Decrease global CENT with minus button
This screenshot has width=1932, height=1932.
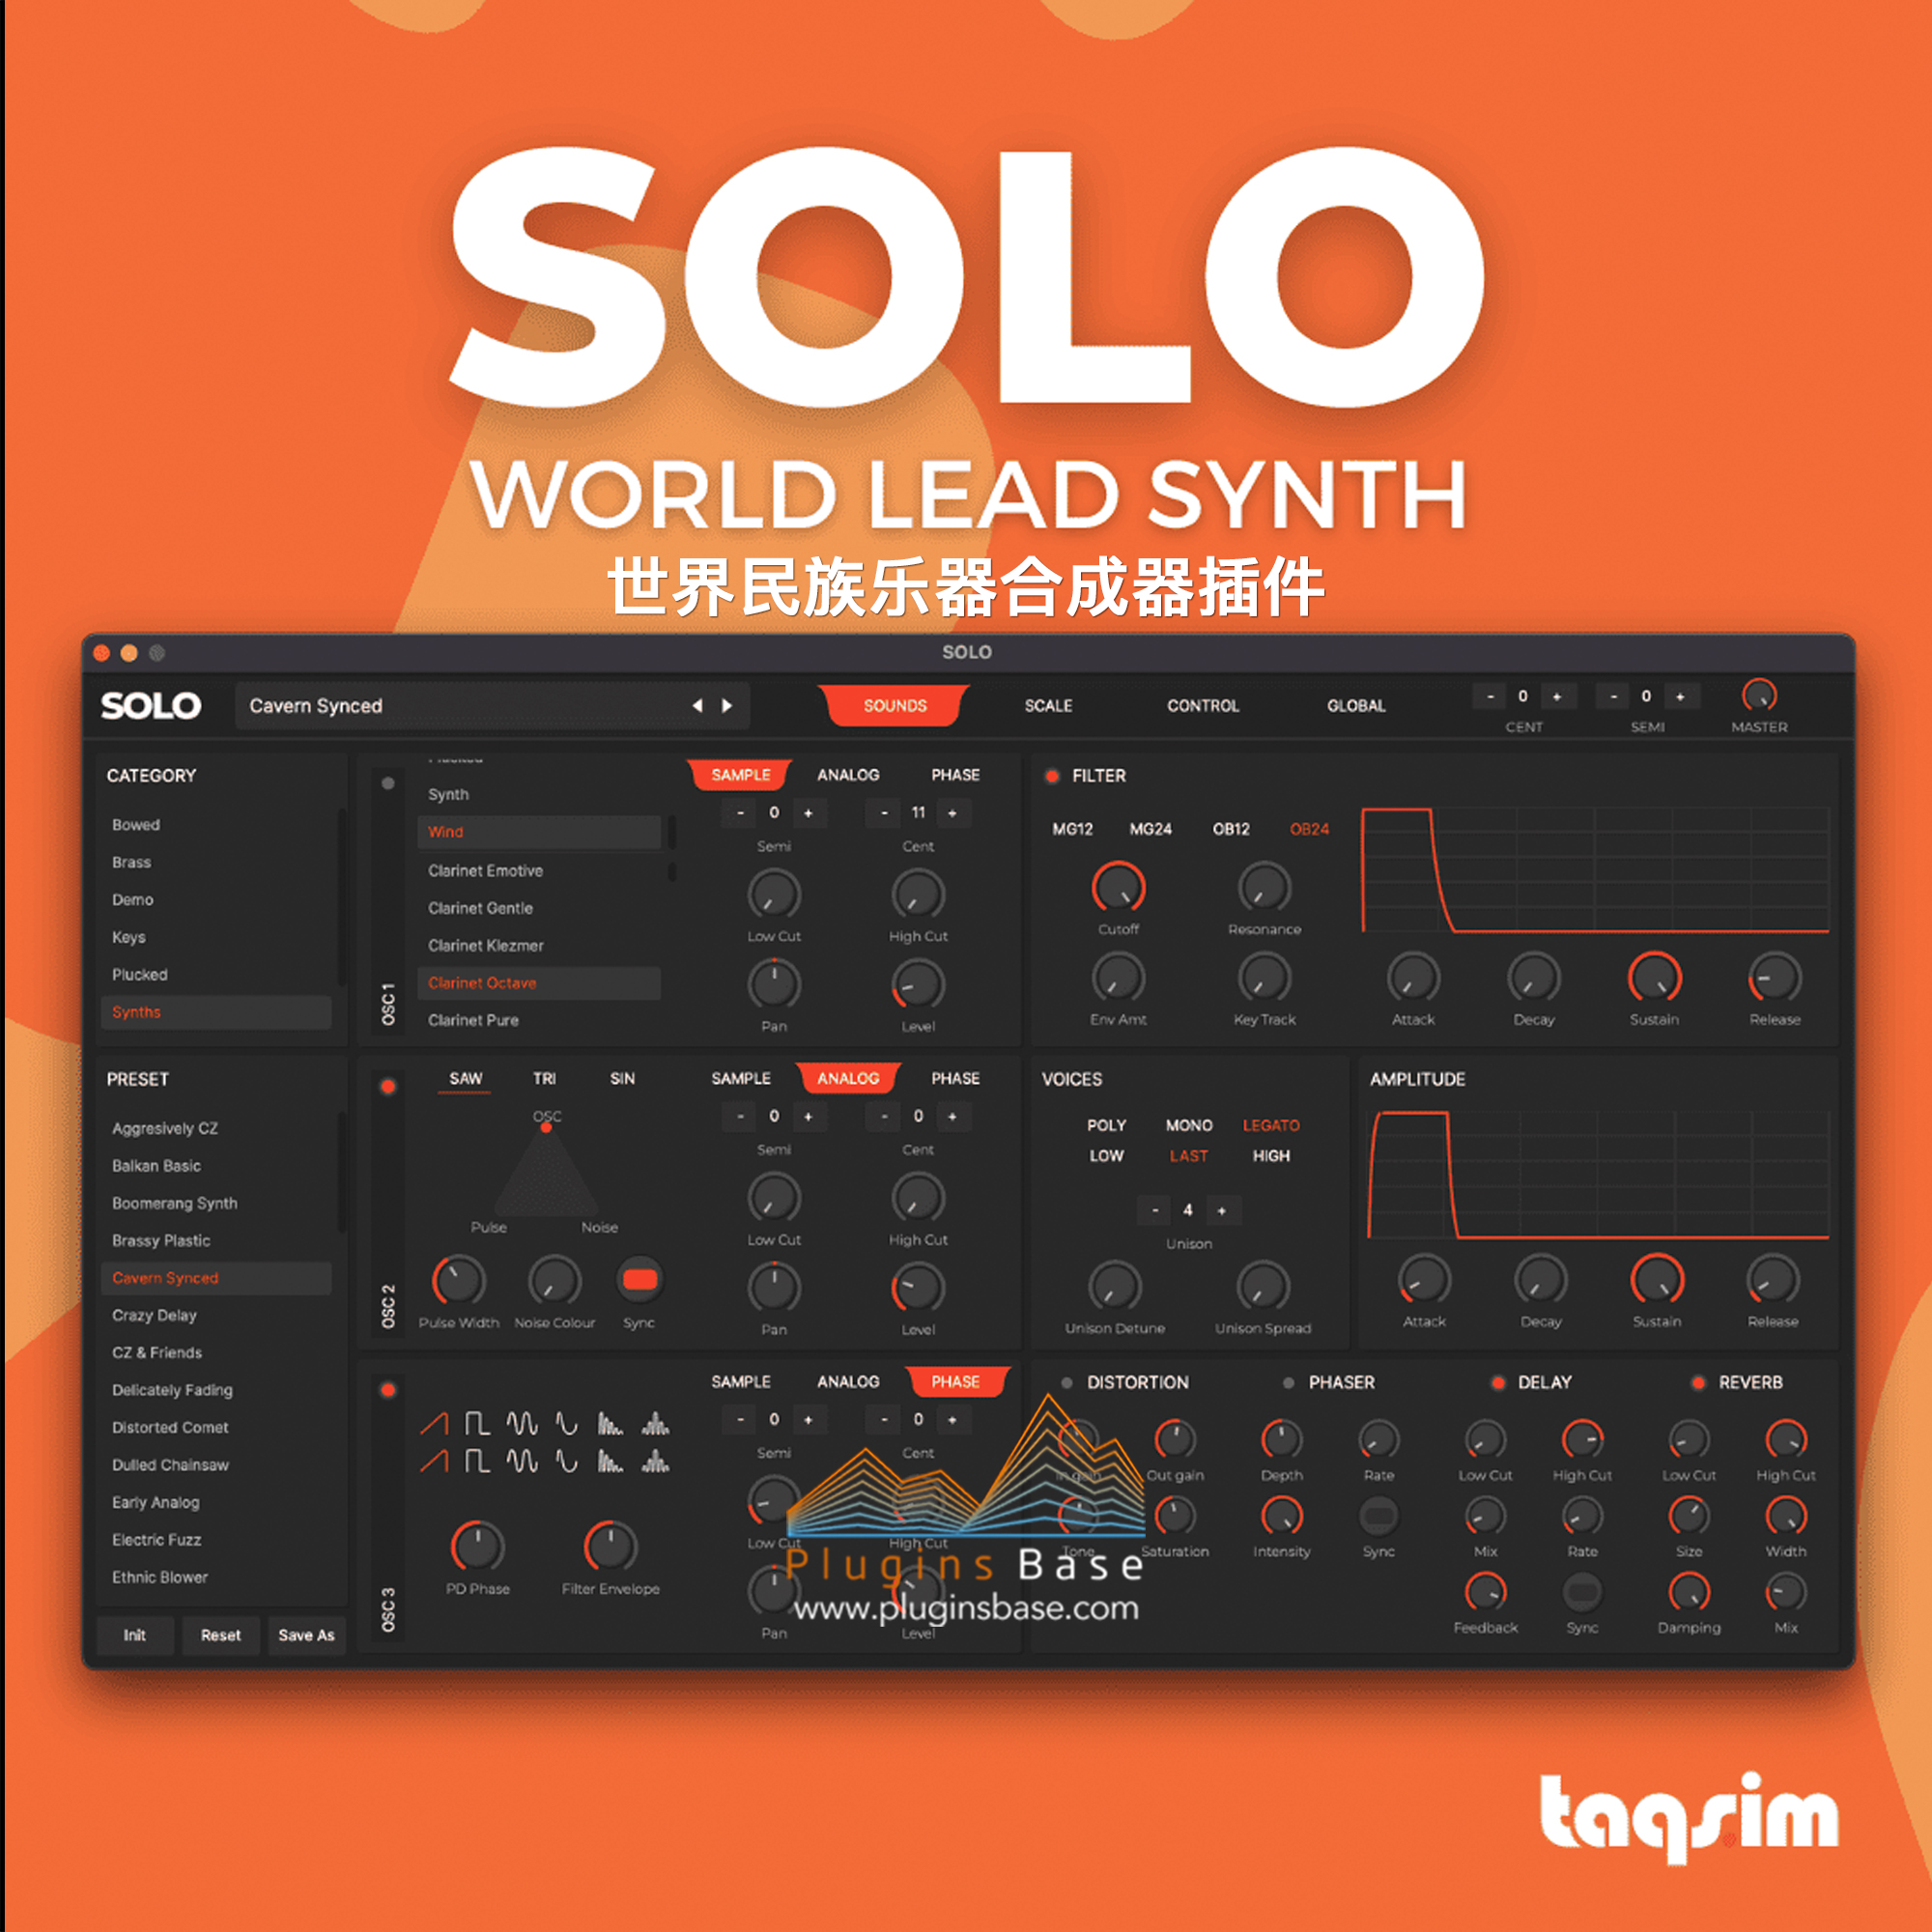(1490, 696)
